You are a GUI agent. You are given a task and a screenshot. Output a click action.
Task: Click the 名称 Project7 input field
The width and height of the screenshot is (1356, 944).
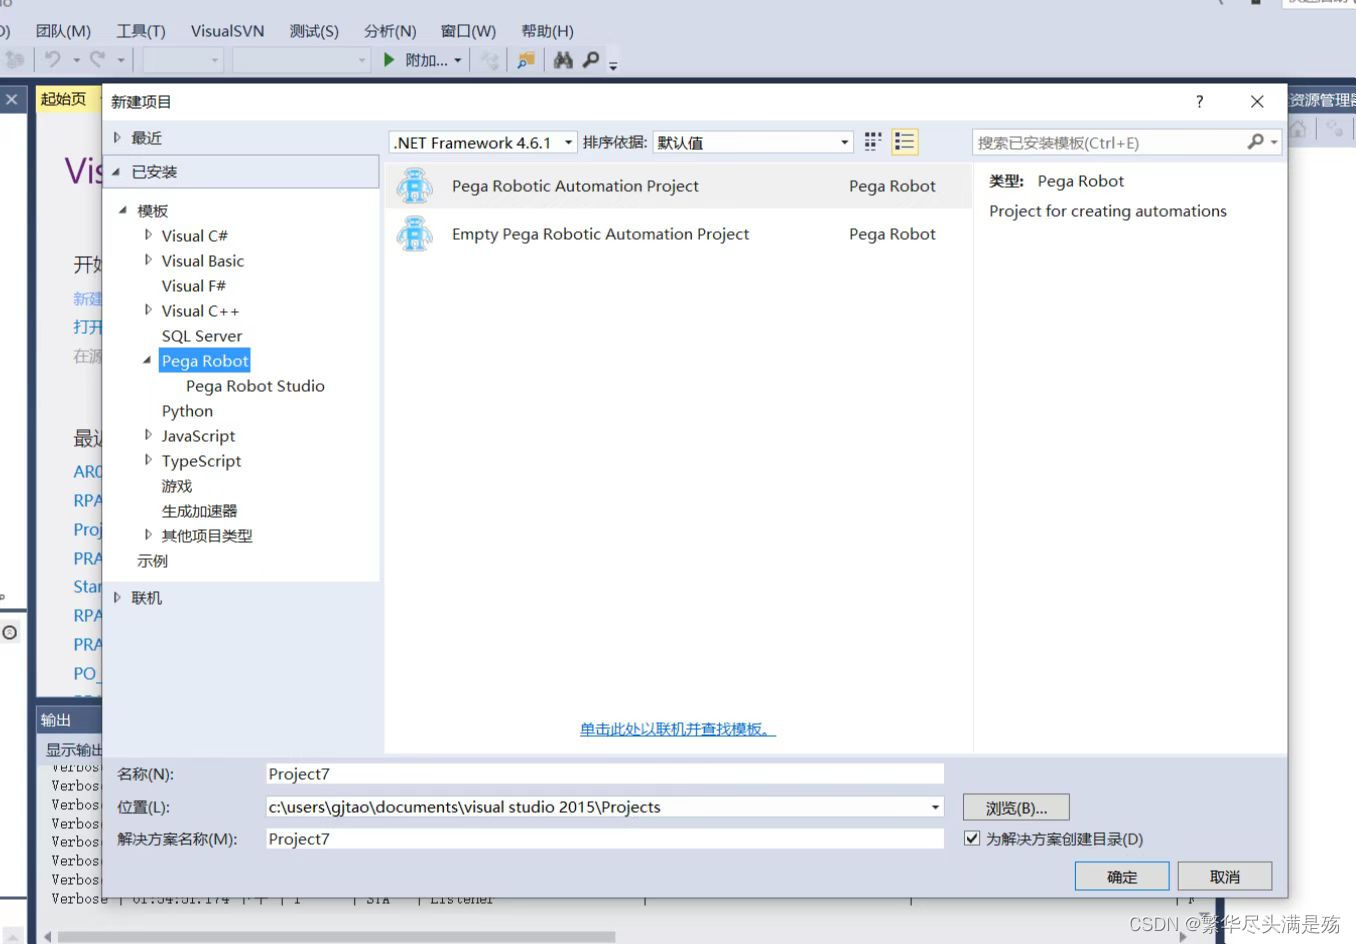(x=605, y=774)
